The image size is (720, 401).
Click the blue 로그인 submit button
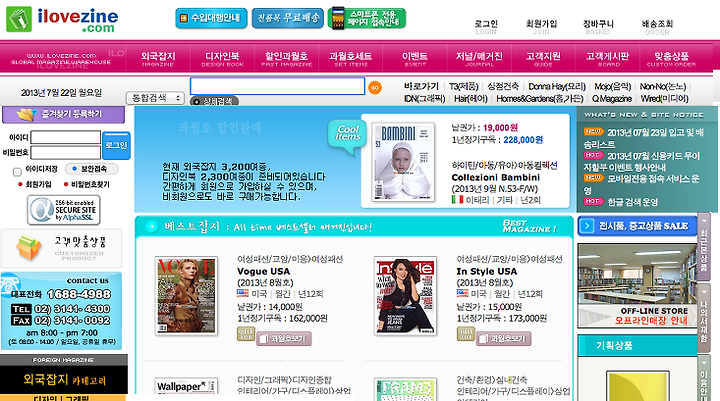click(116, 146)
